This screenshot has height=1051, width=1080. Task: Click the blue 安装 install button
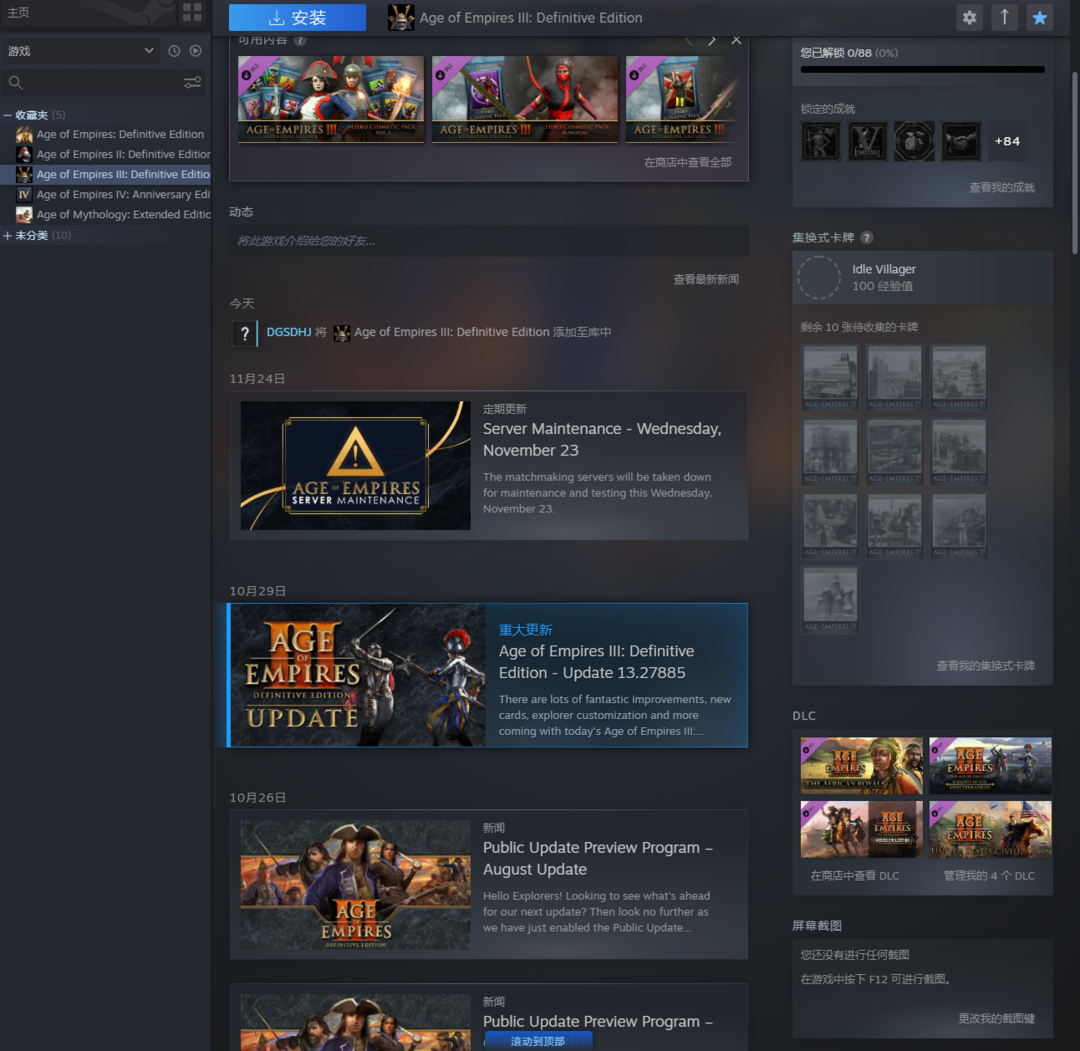(x=297, y=18)
